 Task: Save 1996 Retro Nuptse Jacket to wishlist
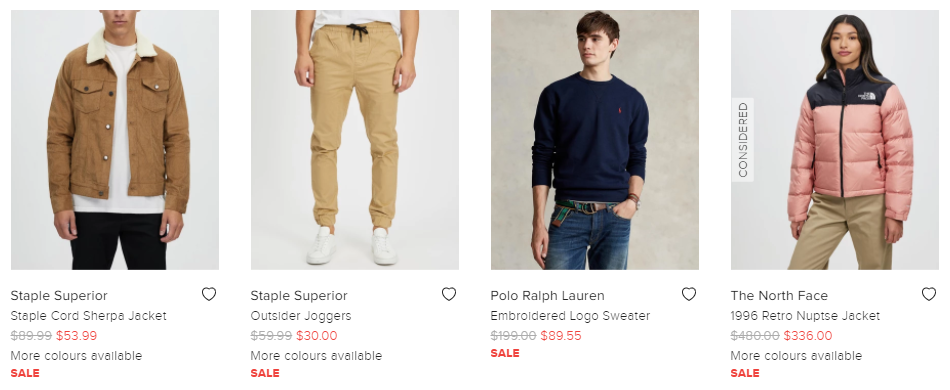coord(929,294)
